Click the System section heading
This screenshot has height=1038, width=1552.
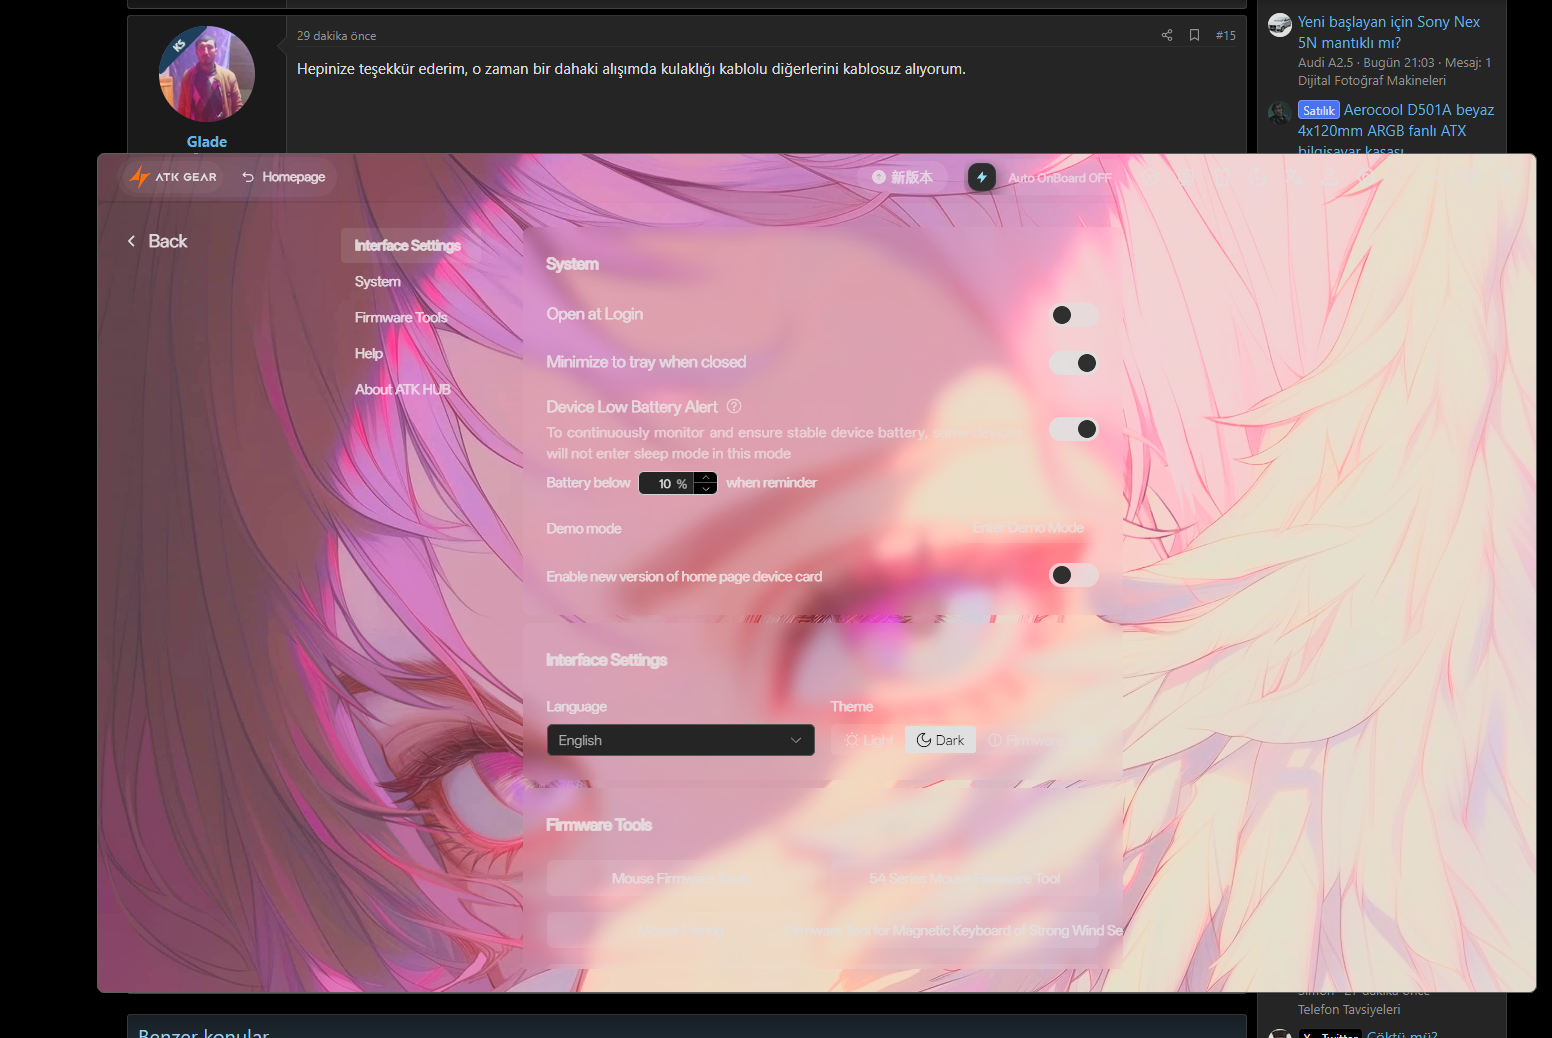click(573, 264)
